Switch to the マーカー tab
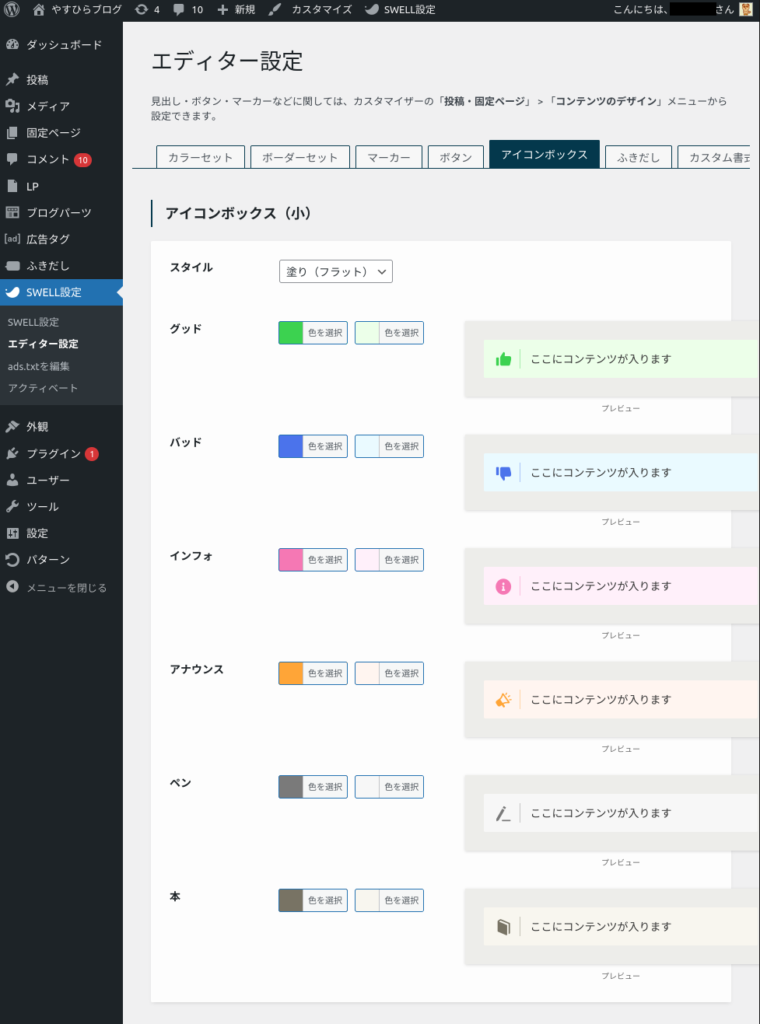This screenshot has height=1024, width=760. tap(388, 157)
